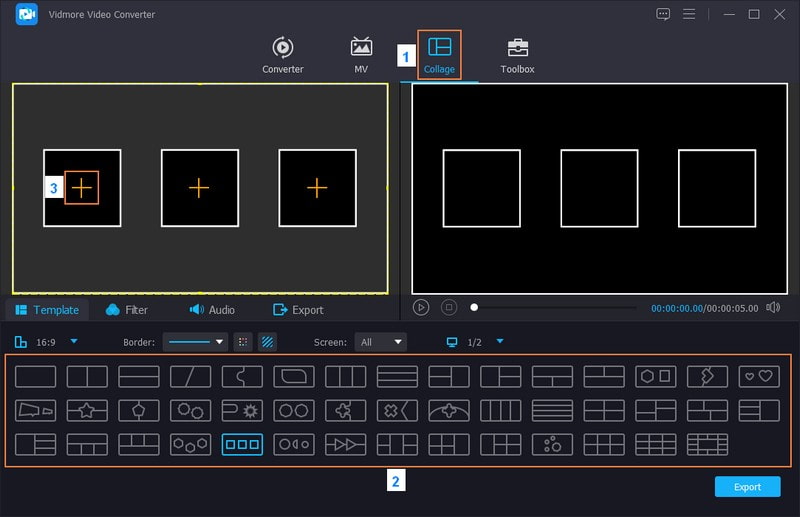Viewport: 800px width, 517px height.
Task: Select the two hearts collage template
Action: (x=759, y=377)
